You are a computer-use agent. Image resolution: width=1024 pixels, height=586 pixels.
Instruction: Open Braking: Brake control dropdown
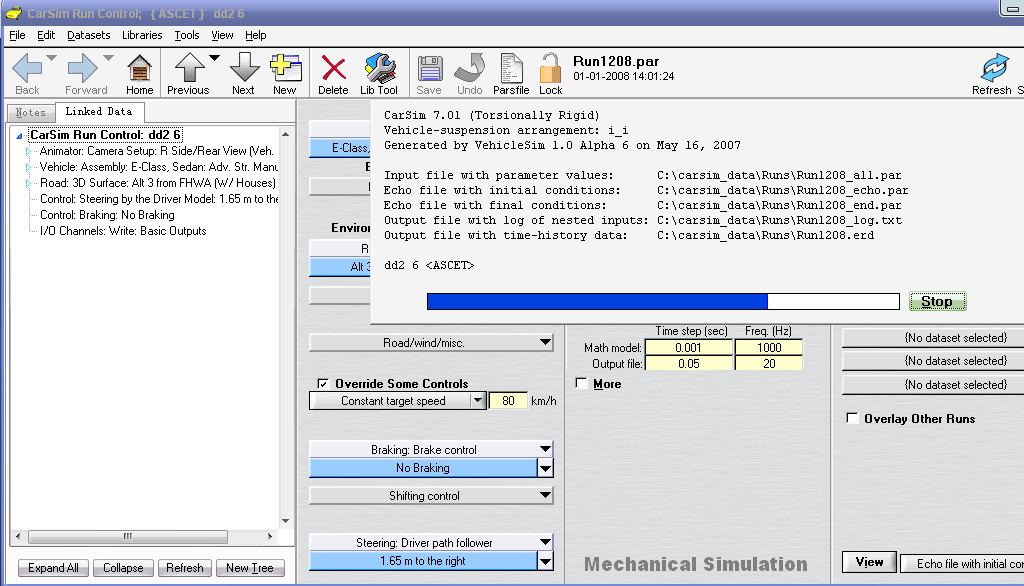431,449
